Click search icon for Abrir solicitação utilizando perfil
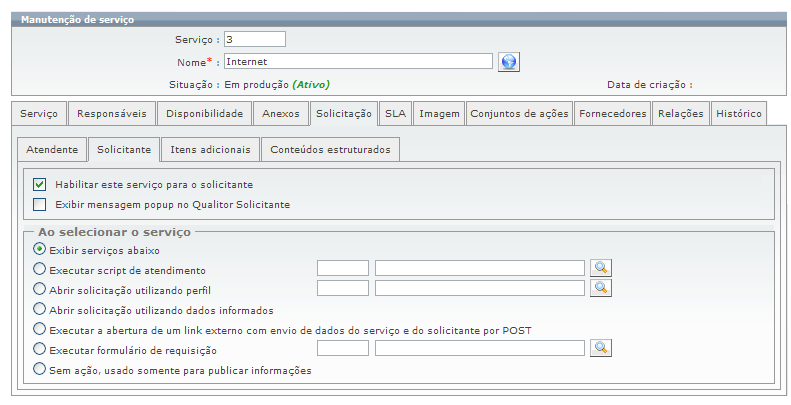The image size is (791, 405). click(x=600, y=288)
